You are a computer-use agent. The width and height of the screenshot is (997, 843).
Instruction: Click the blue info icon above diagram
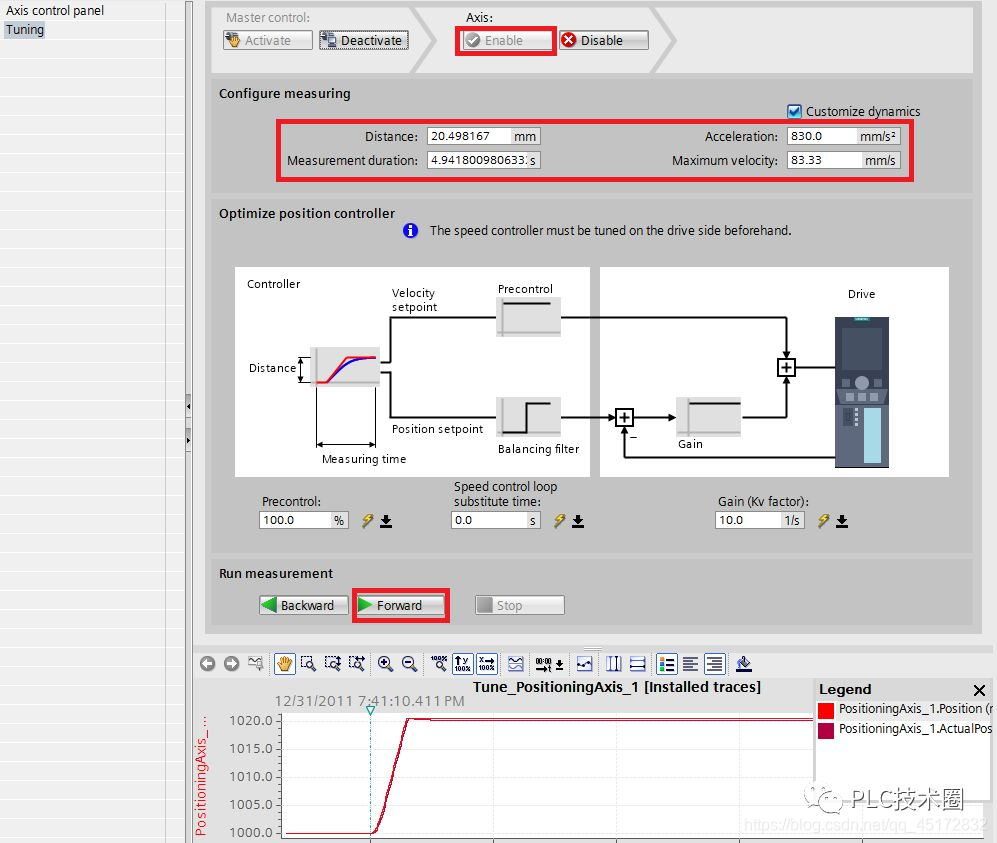[x=411, y=230]
